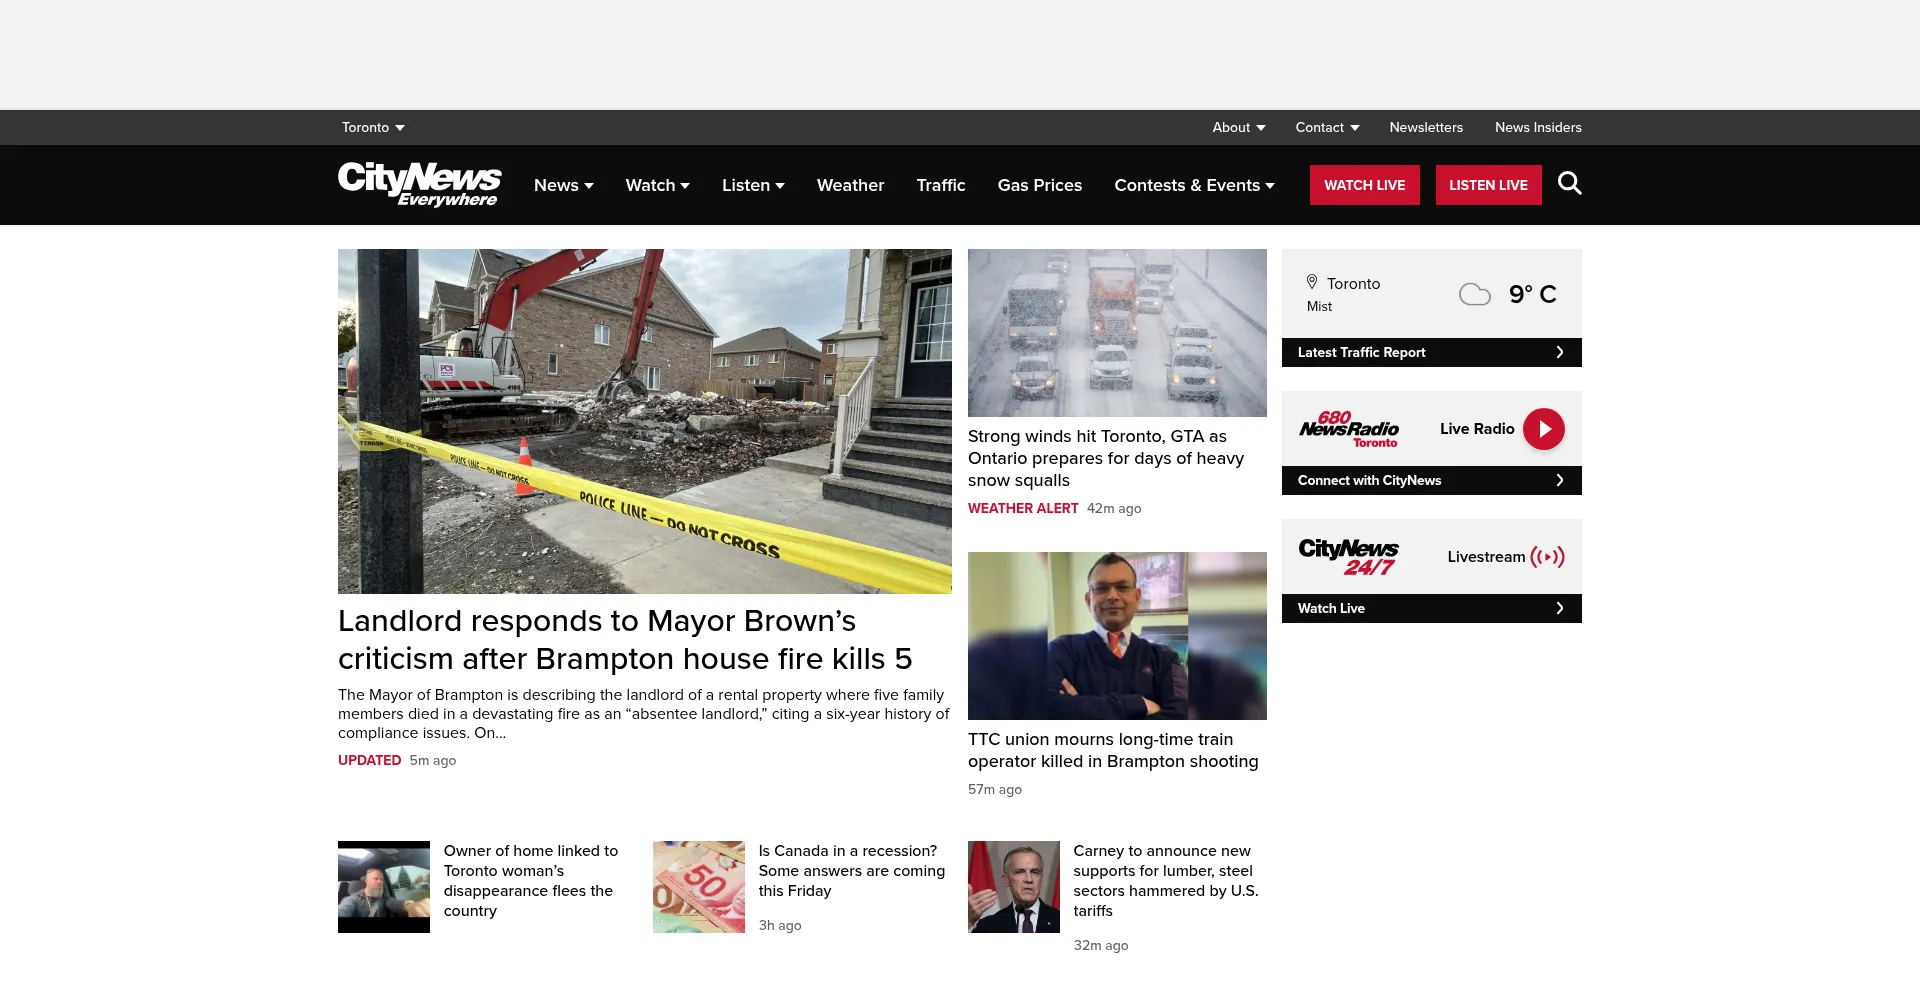Go to the Weather page
The height and width of the screenshot is (993, 1920).
850,185
